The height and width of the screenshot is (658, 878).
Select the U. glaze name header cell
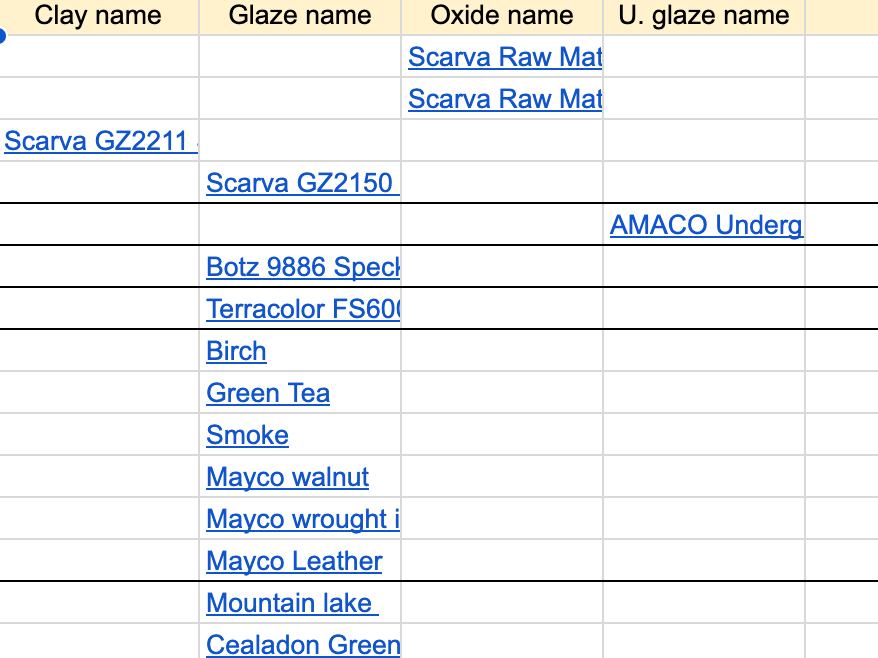point(704,16)
